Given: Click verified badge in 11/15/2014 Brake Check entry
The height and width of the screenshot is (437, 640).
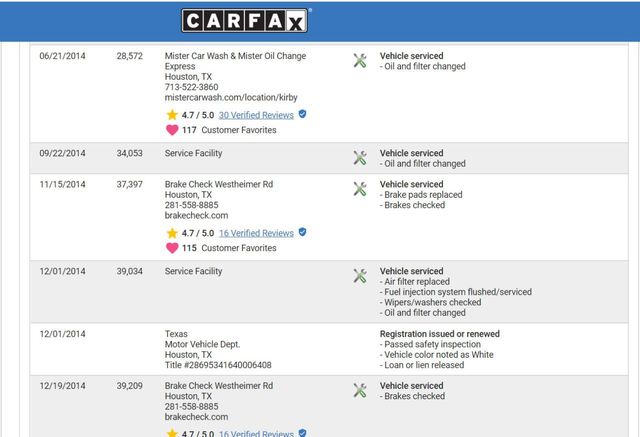Looking at the screenshot, I should click(x=303, y=232).
